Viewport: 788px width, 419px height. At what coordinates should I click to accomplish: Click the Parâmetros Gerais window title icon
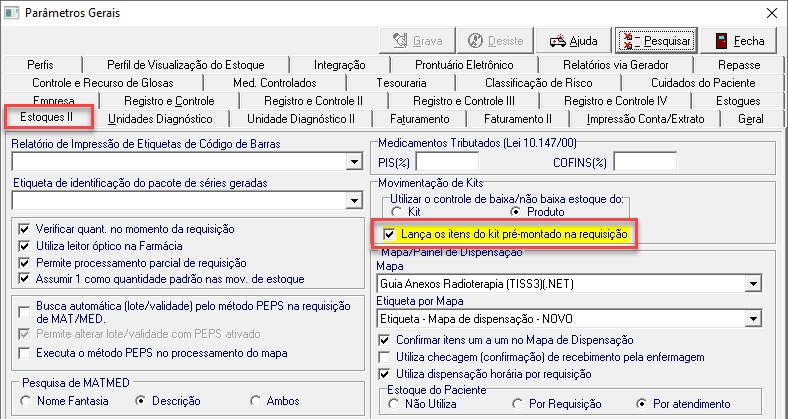12,13
